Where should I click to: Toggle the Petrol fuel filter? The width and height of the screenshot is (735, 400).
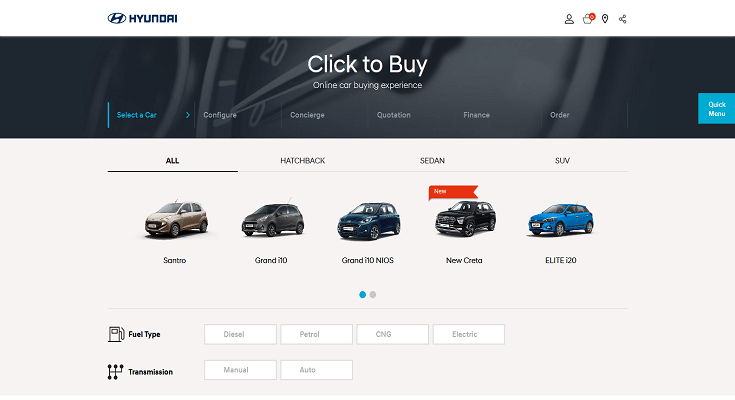click(316, 334)
